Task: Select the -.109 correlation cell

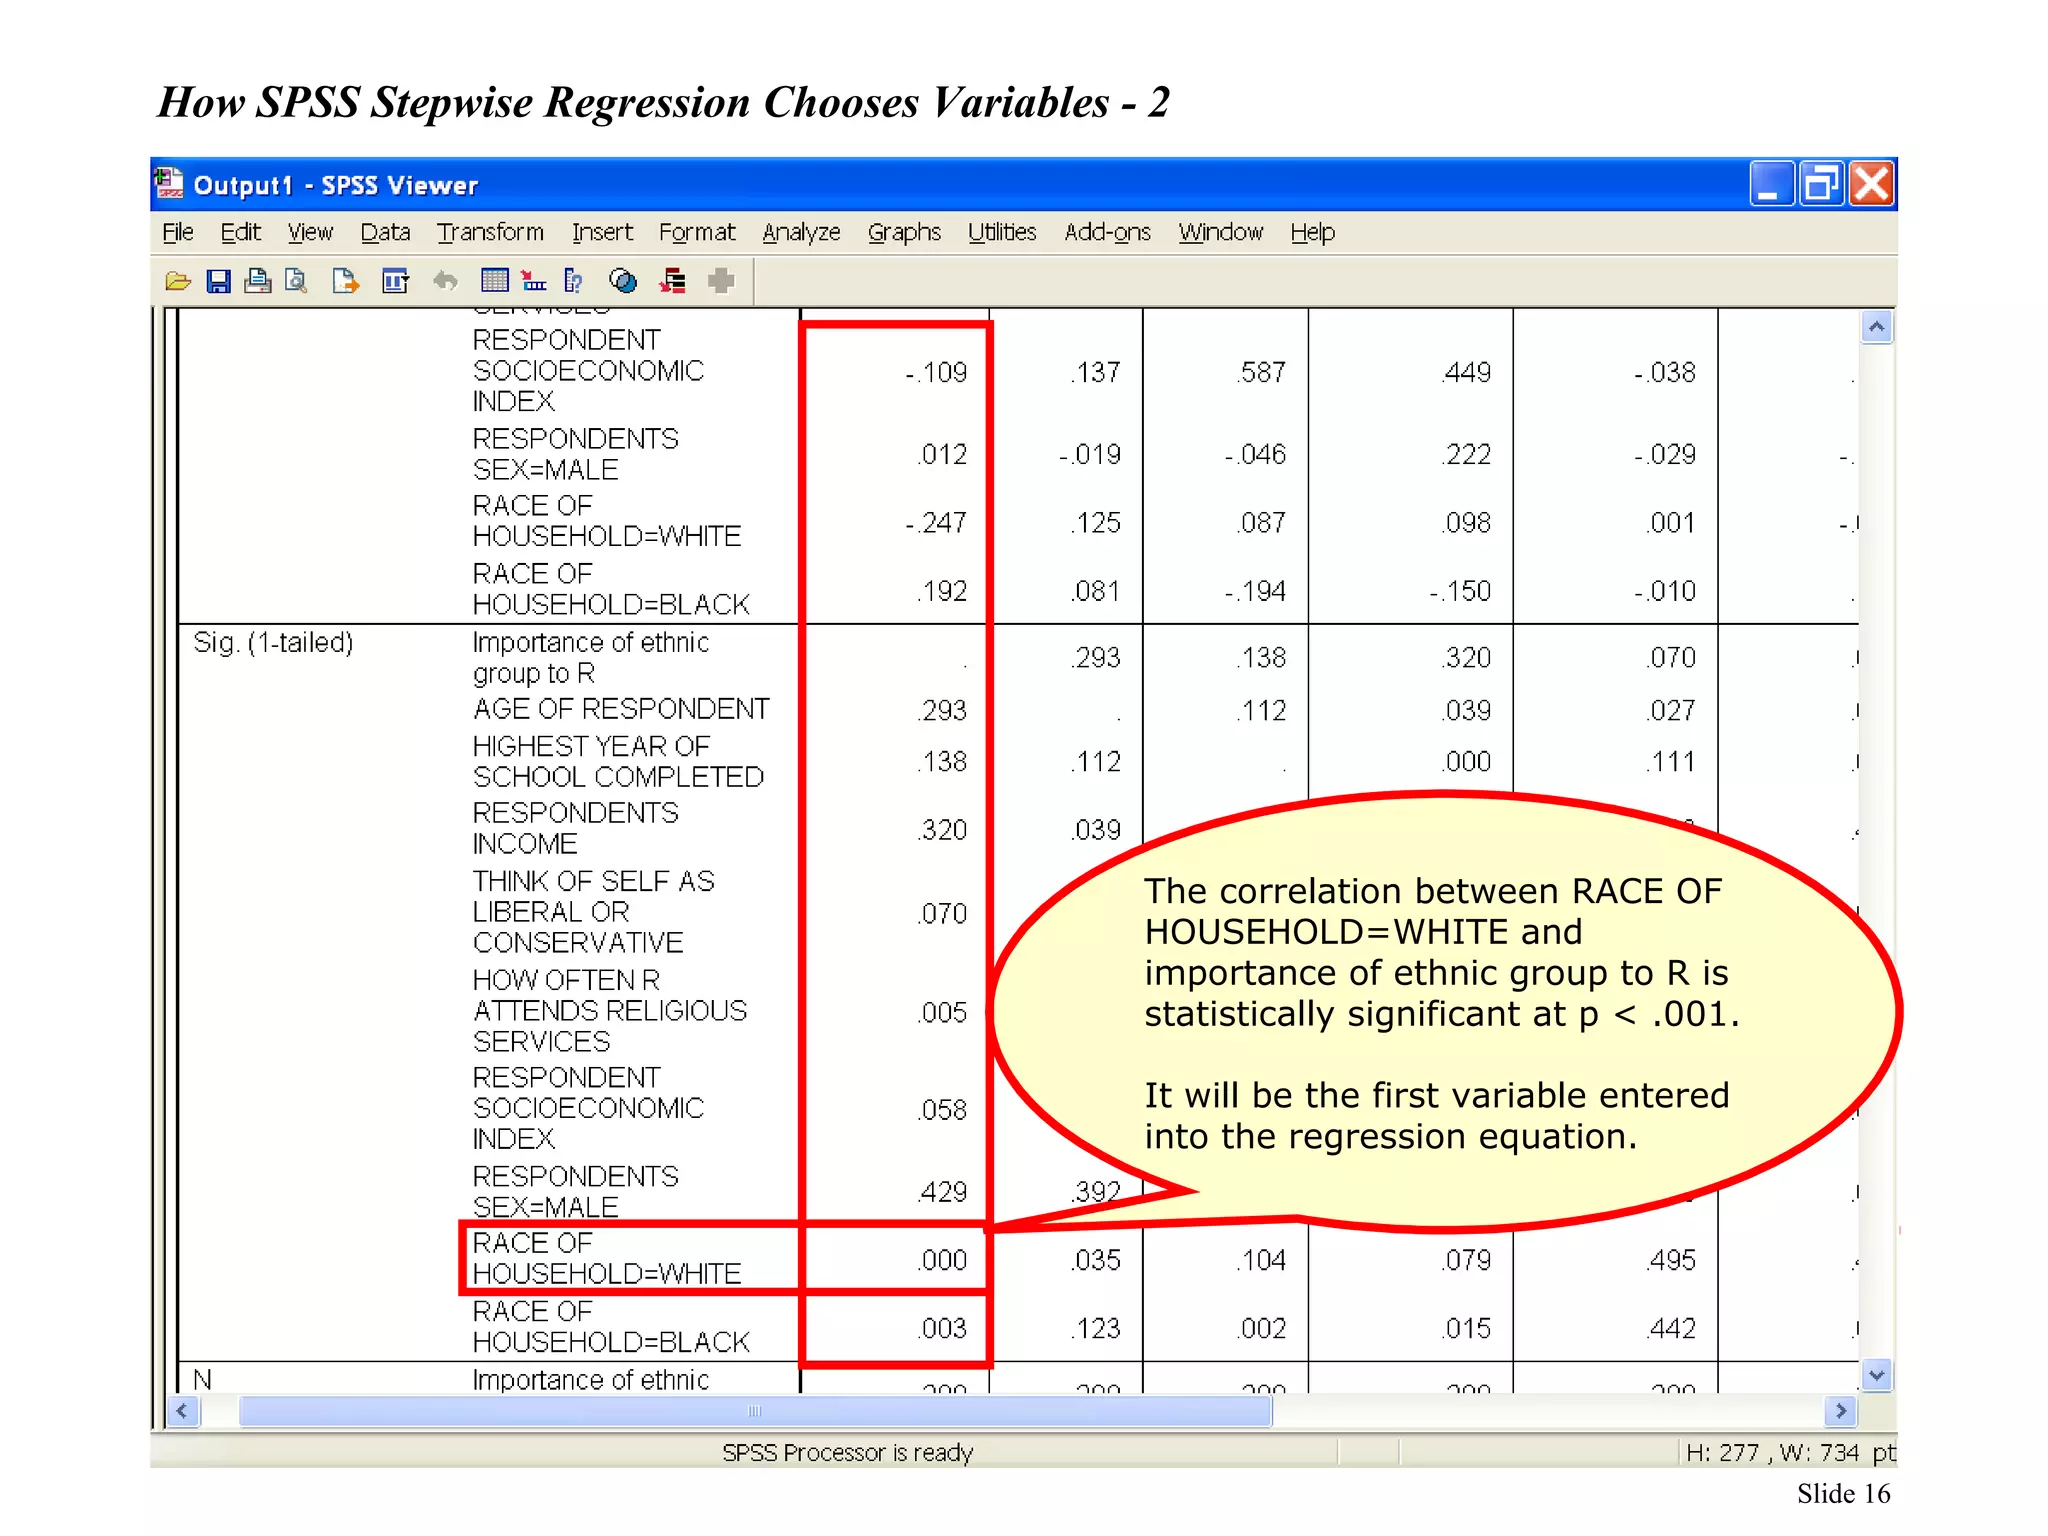Action: tap(936, 373)
